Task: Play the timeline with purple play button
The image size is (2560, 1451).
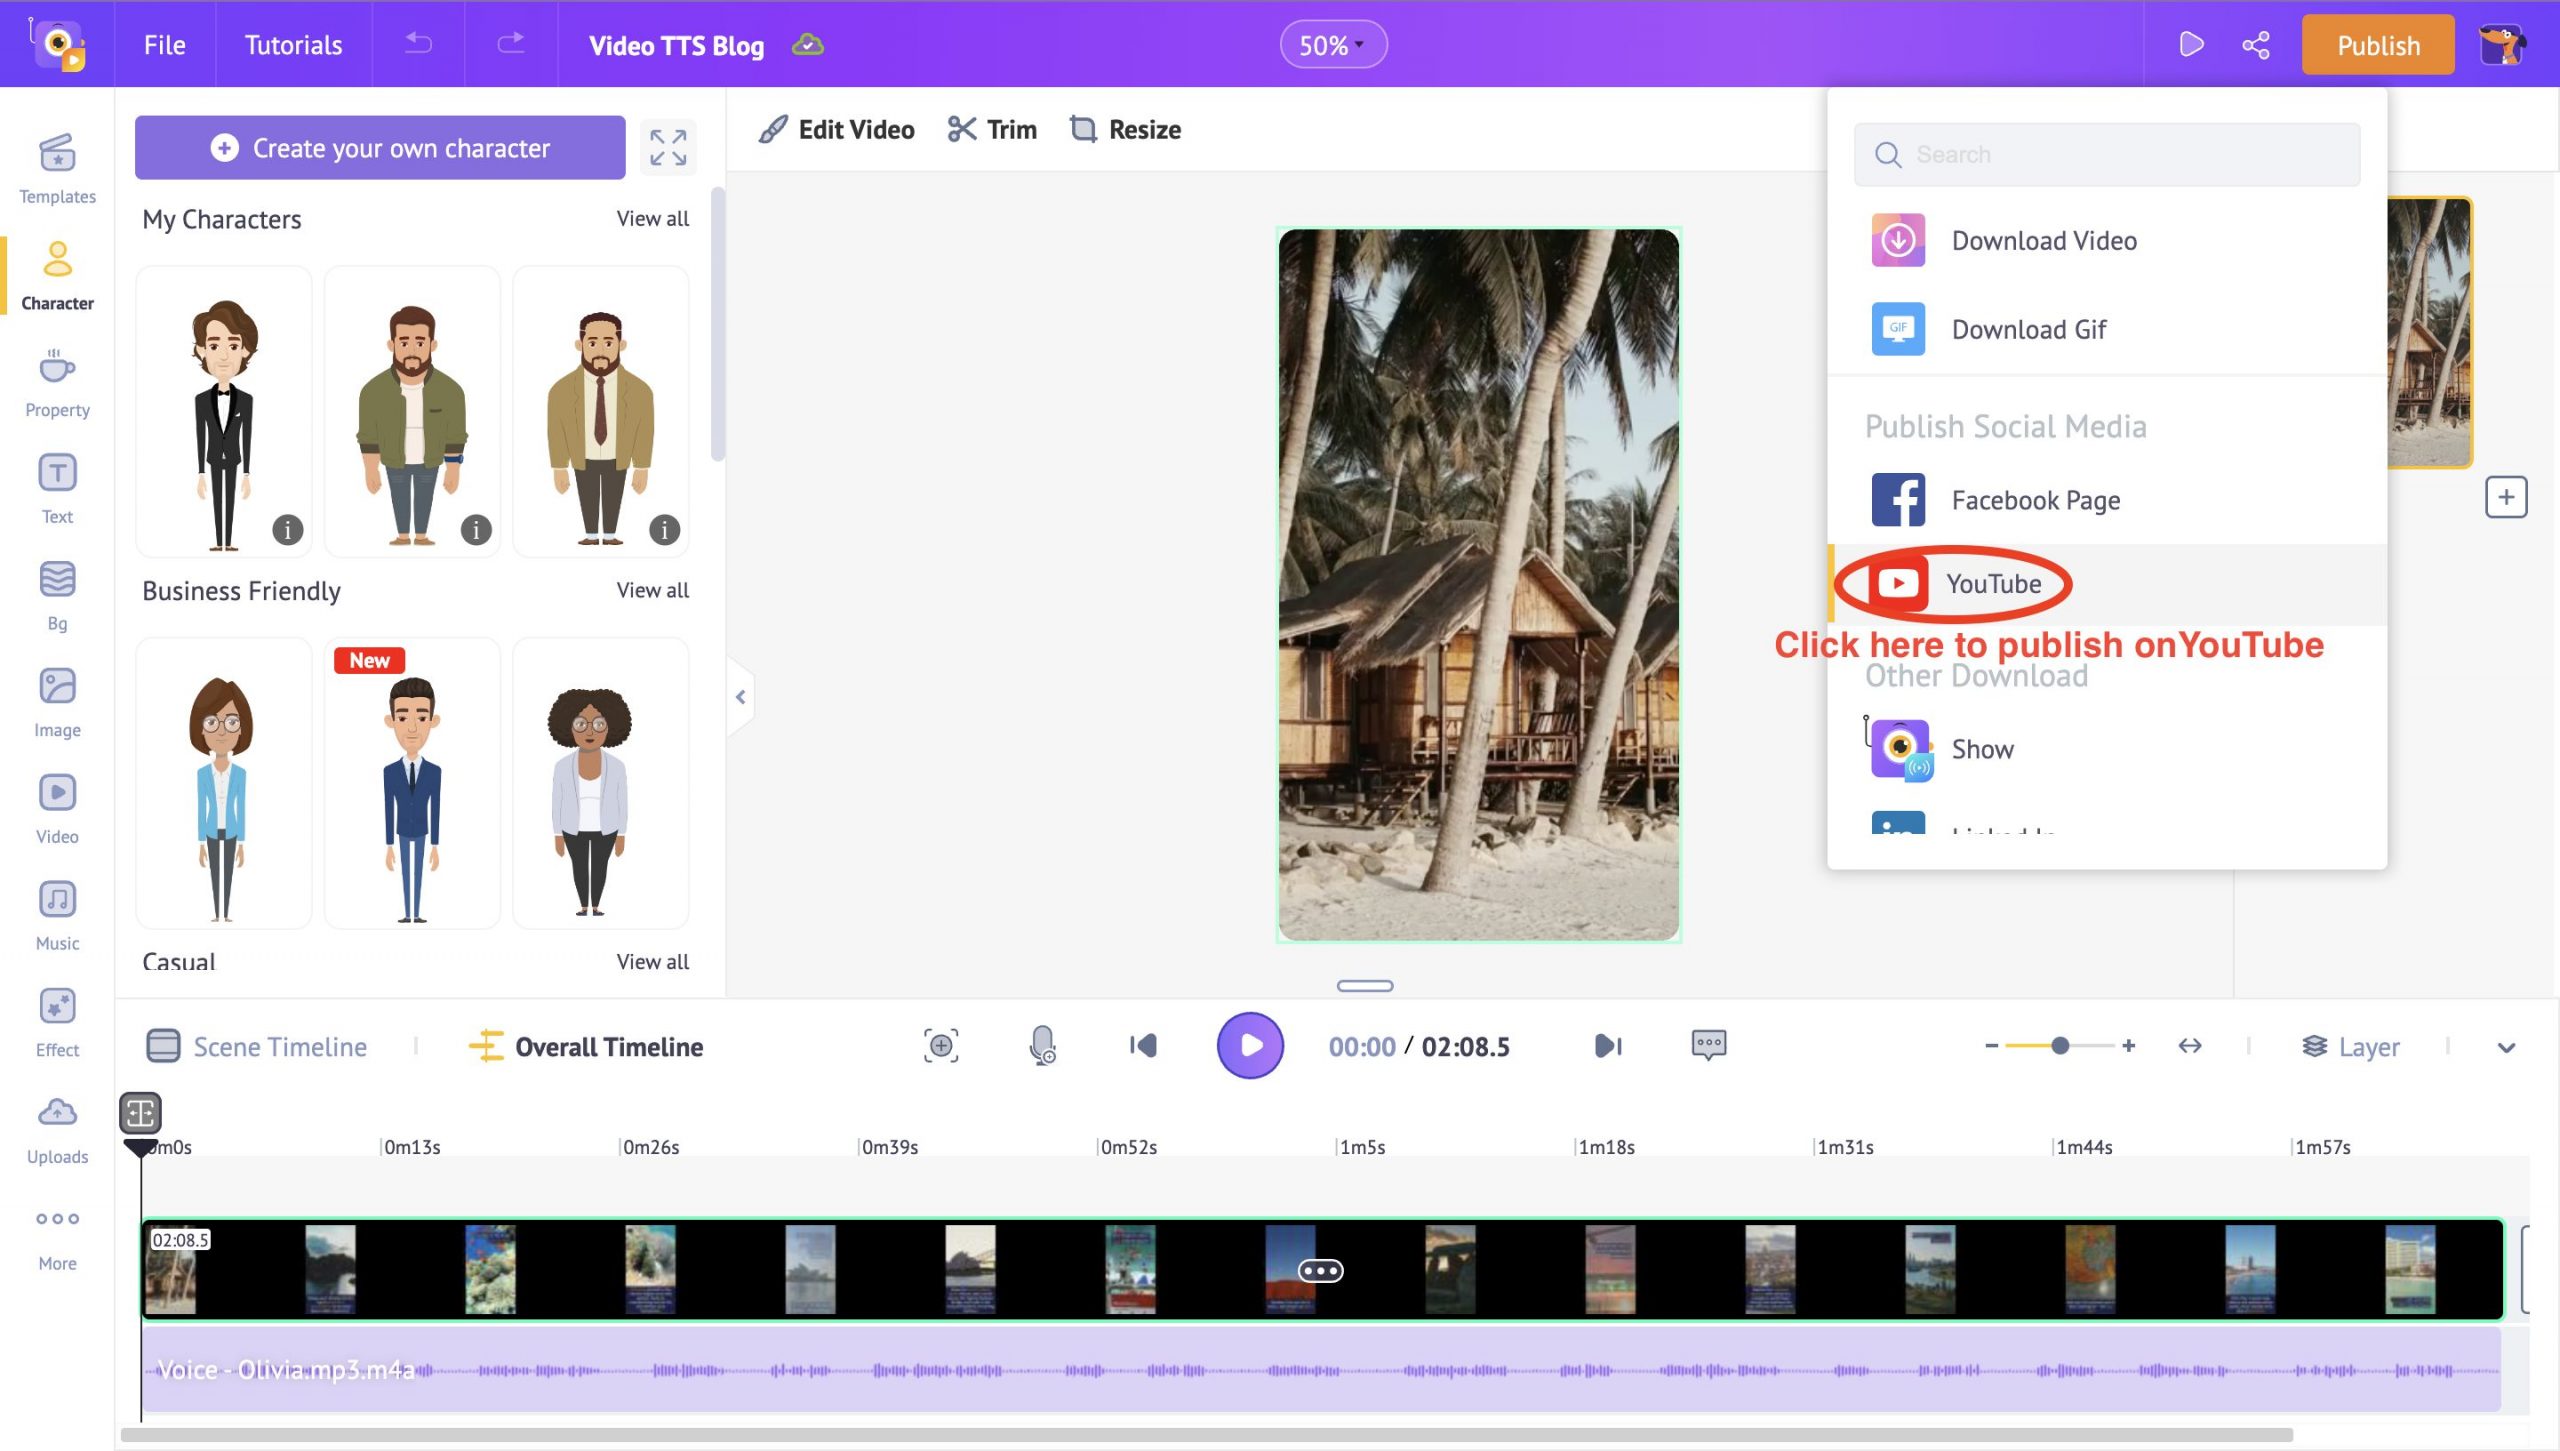Action: tap(1250, 1046)
